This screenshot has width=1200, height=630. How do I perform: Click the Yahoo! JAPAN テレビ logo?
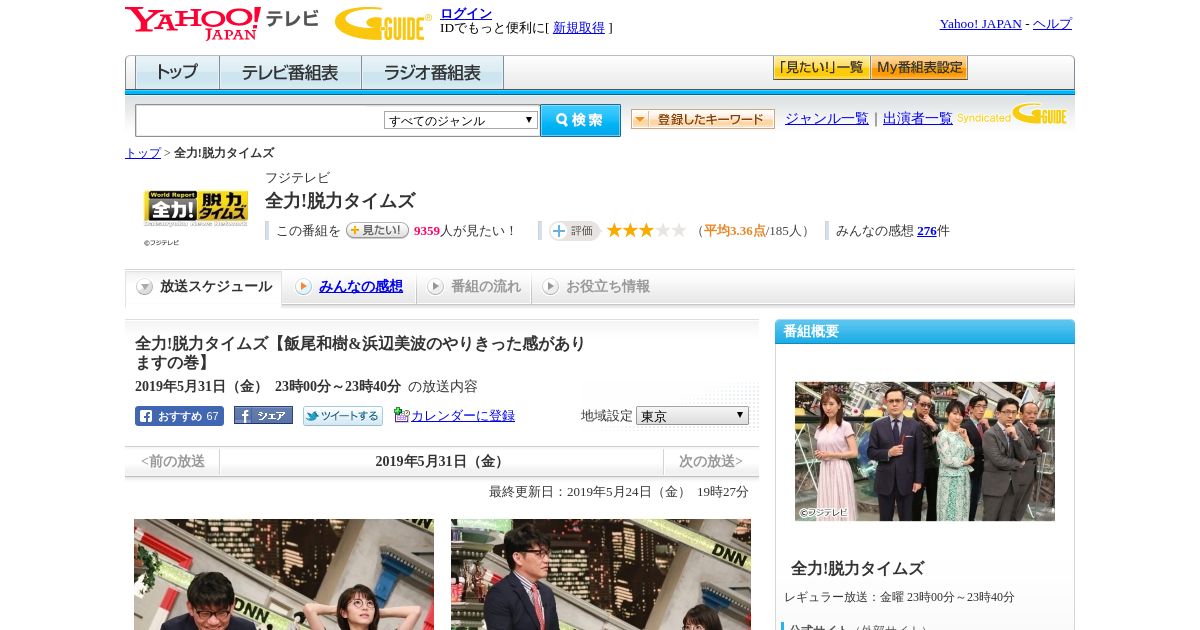pyautogui.click(x=222, y=23)
